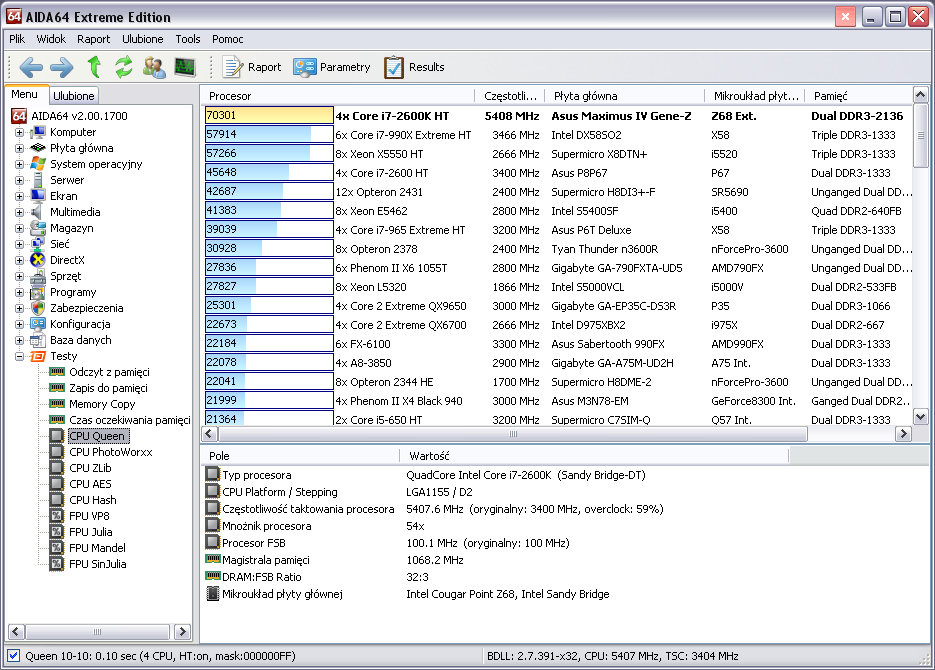Click the green up arrow icon
935x670 pixels.
94,67
